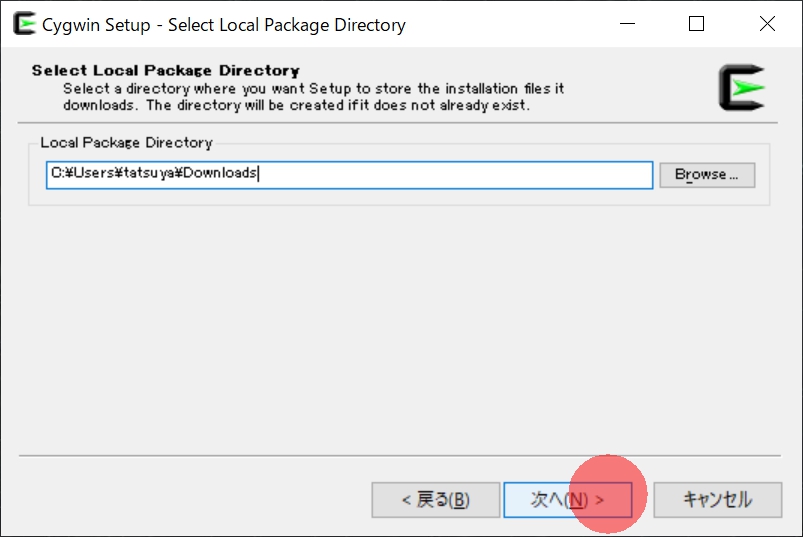The height and width of the screenshot is (537, 803).
Task: Close the Cygwin Setup window
Action: pyautogui.click(x=767, y=24)
